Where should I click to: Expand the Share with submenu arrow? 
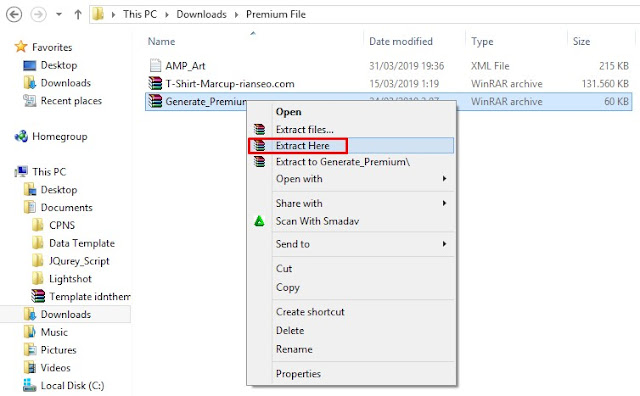click(444, 203)
